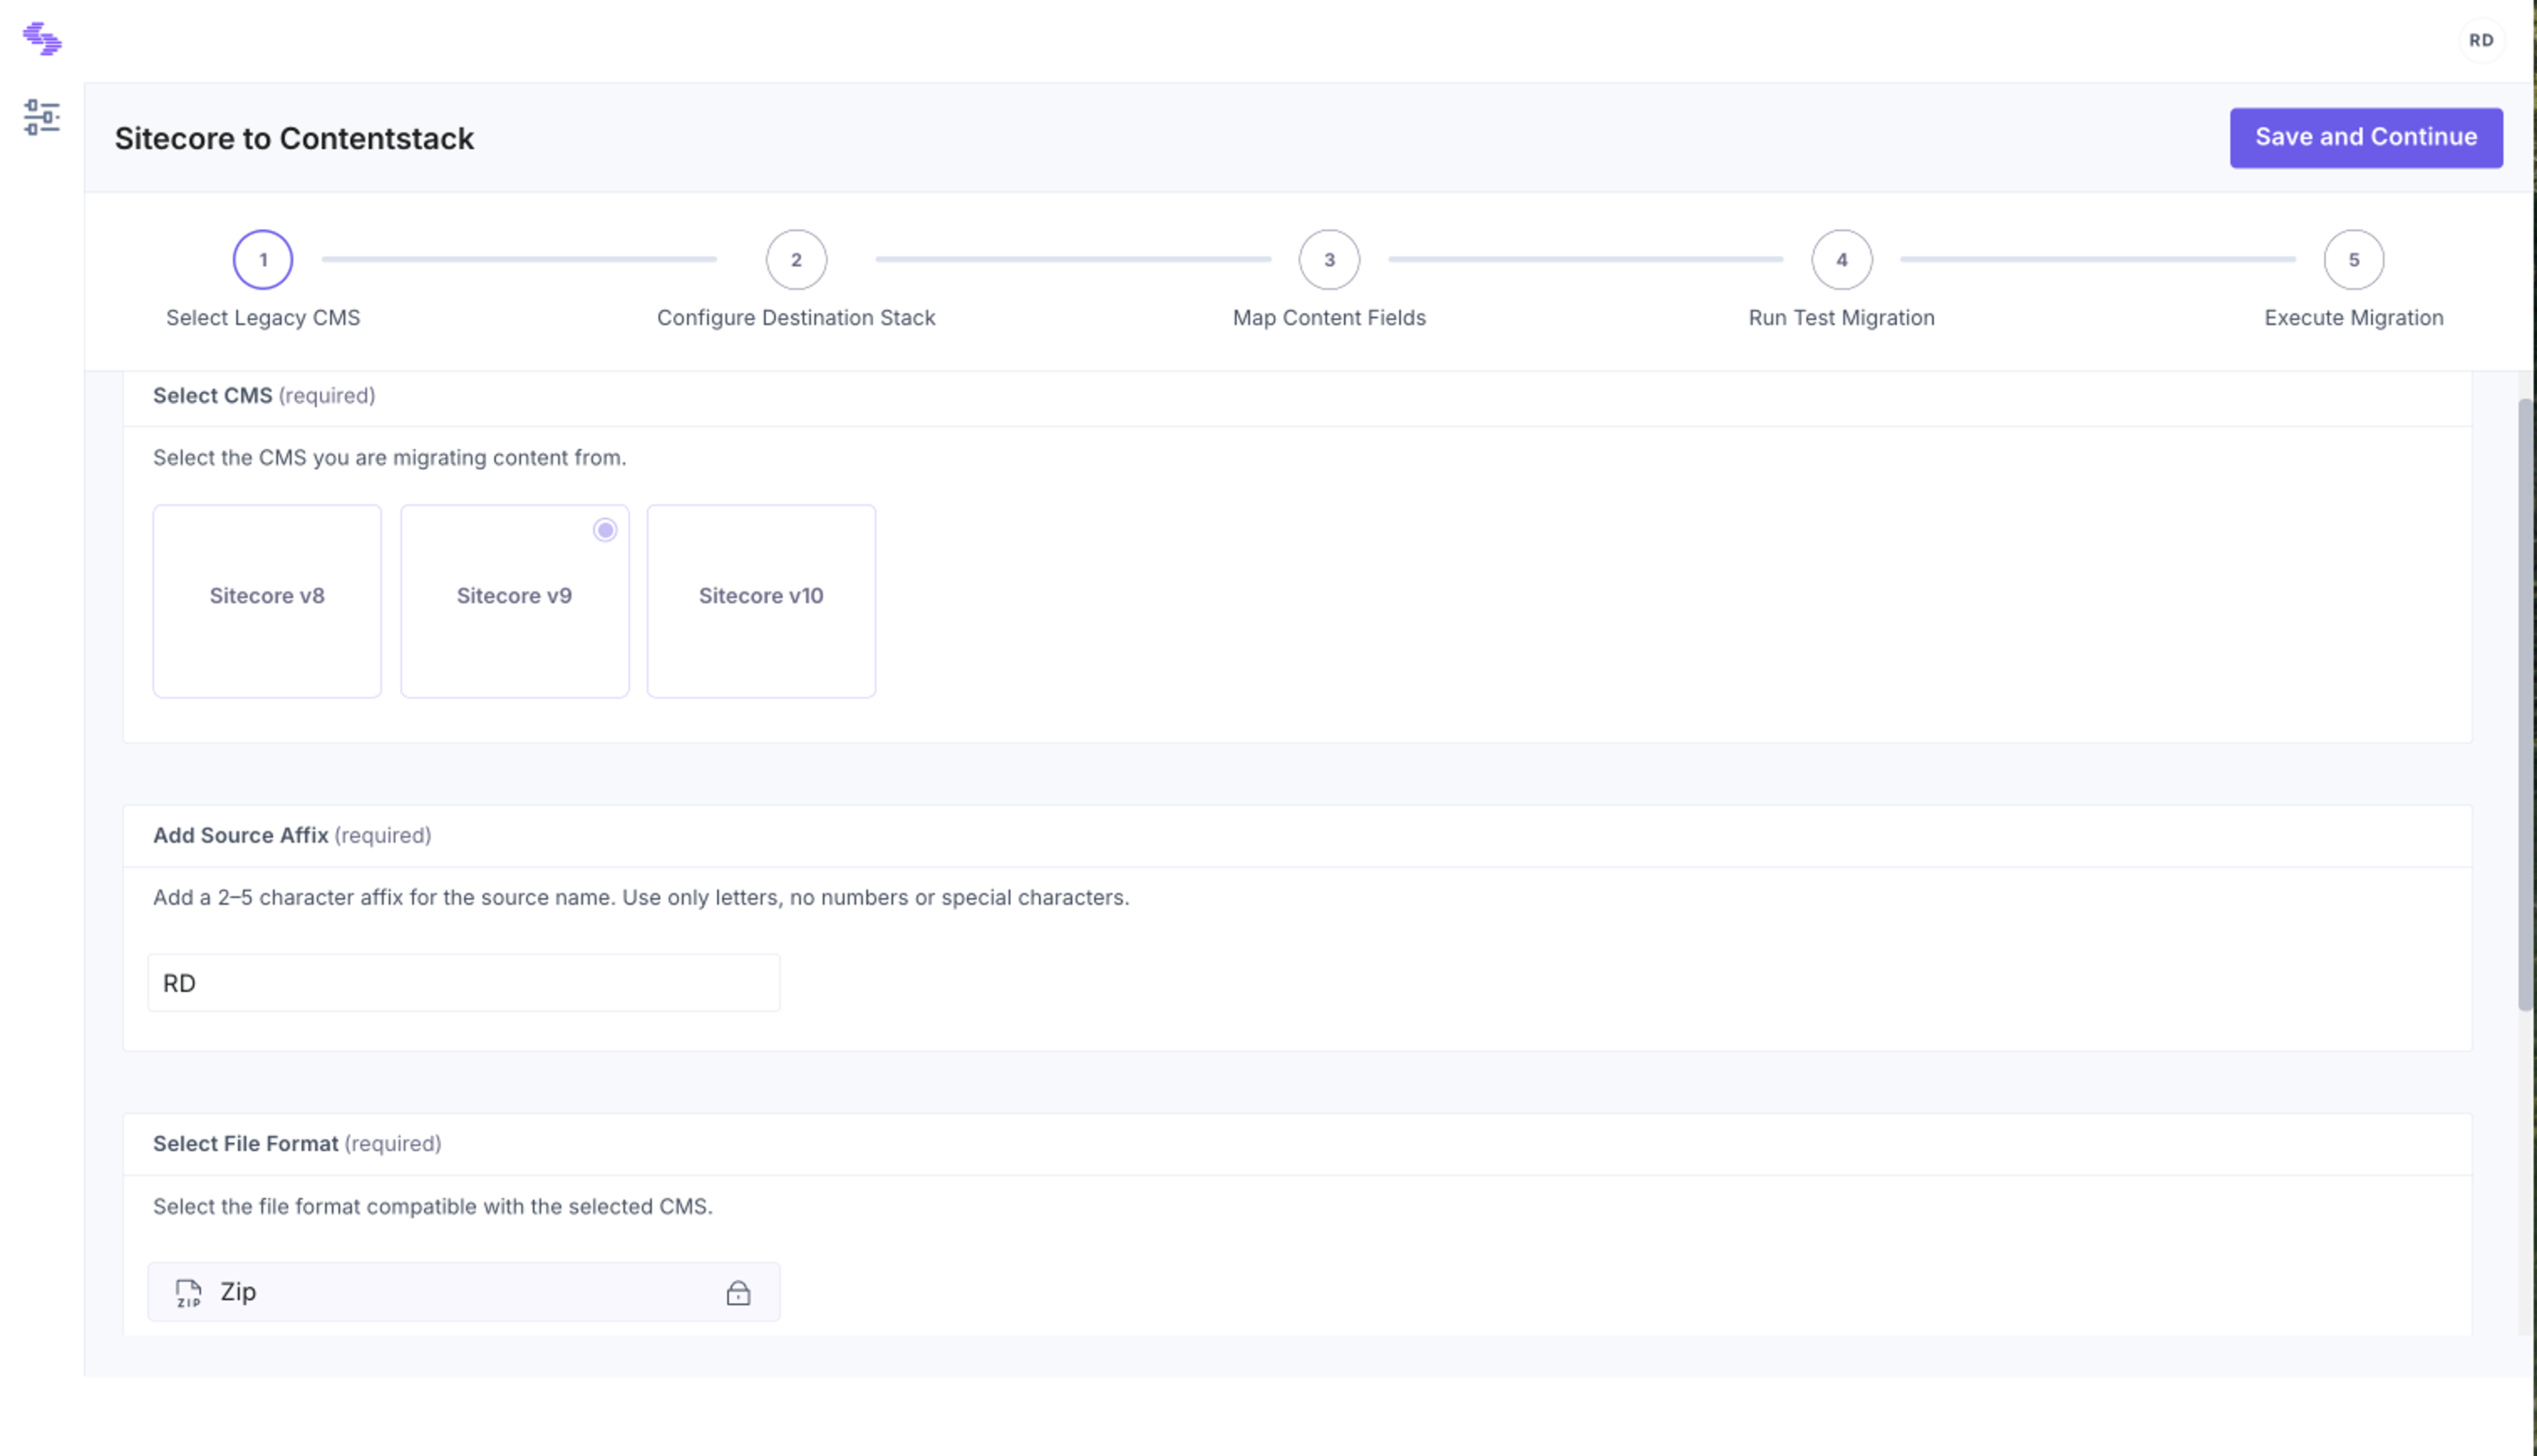Open the settings sliders sidebar icon

[42, 117]
